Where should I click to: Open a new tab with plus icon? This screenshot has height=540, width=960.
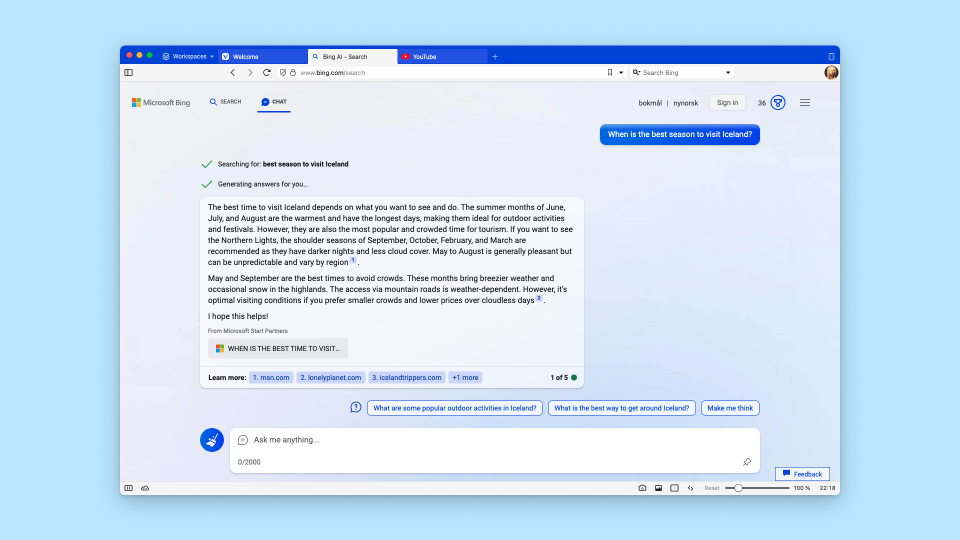(x=495, y=56)
